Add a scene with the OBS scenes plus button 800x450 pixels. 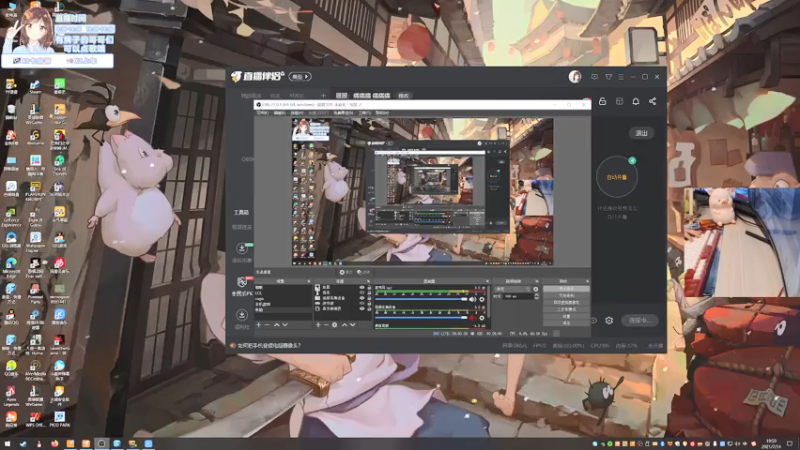259,324
